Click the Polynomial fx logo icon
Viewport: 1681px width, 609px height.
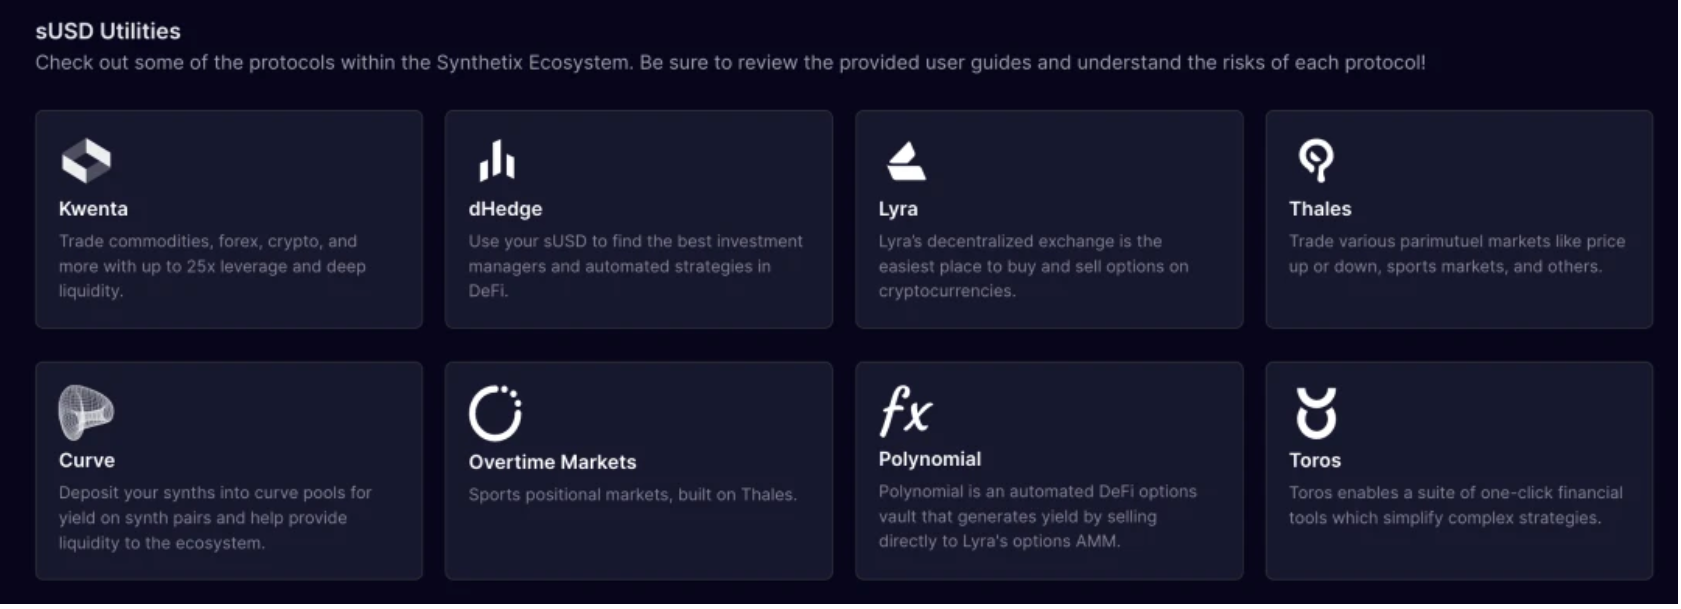click(x=905, y=411)
